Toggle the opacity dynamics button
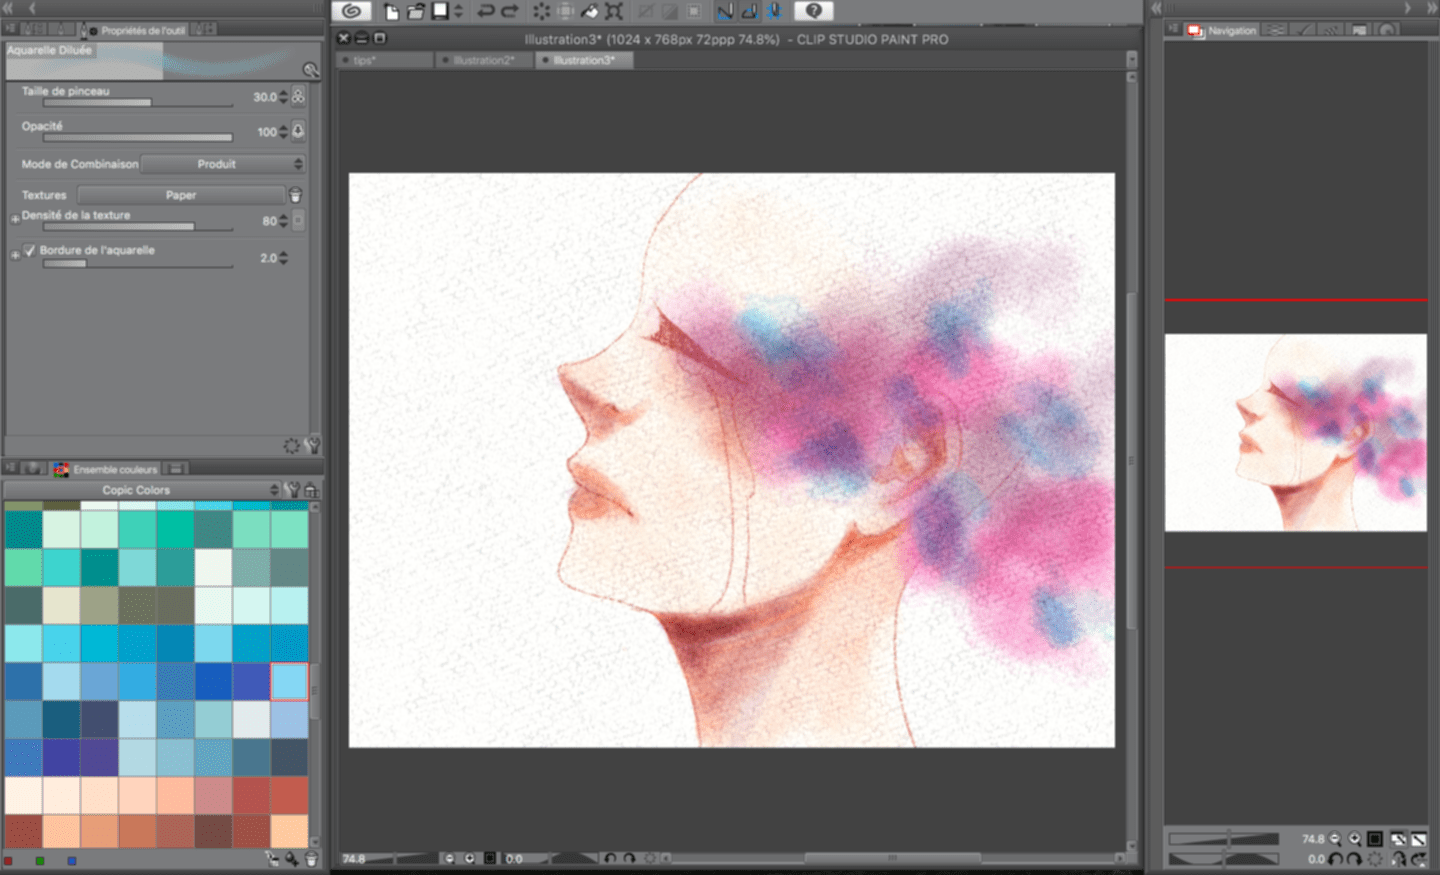Viewport: 1440px width, 875px height. coord(298,132)
